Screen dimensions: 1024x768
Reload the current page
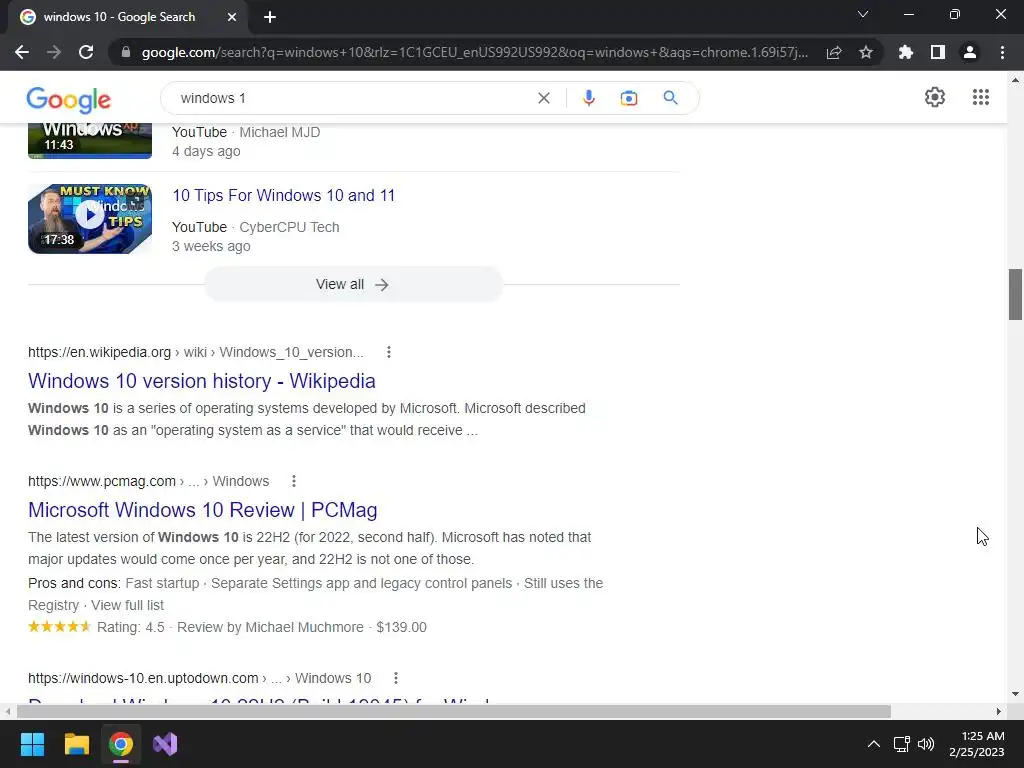[86, 52]
